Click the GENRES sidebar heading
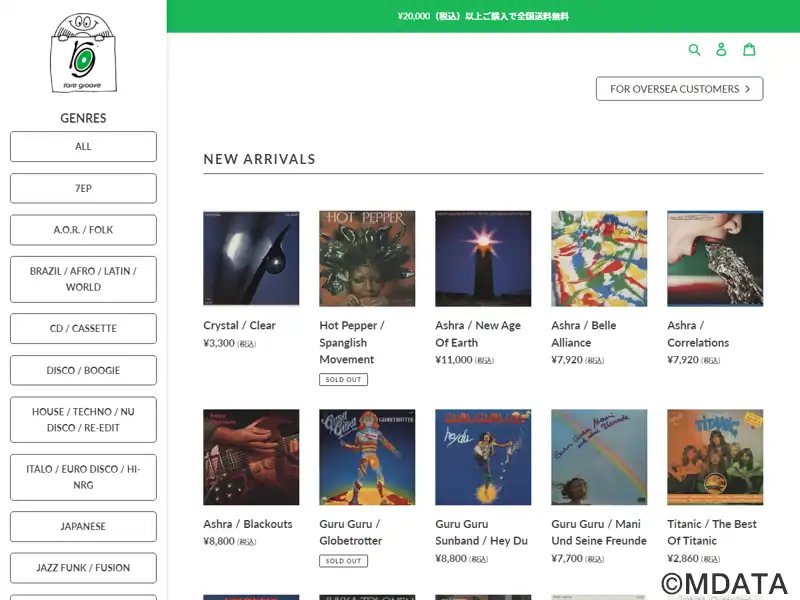 [x=83, y=118]
